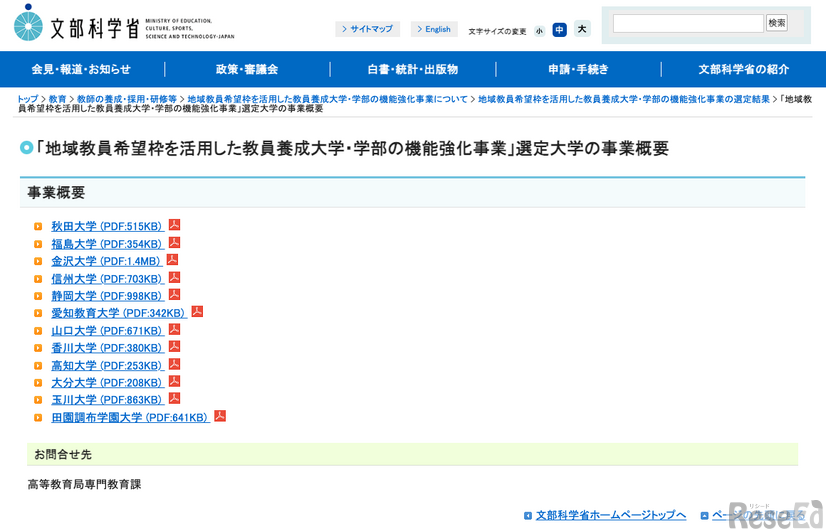Open the PDF icon next to 静岡大学
Screen dimensions: 826x531
tap(174, 294)
